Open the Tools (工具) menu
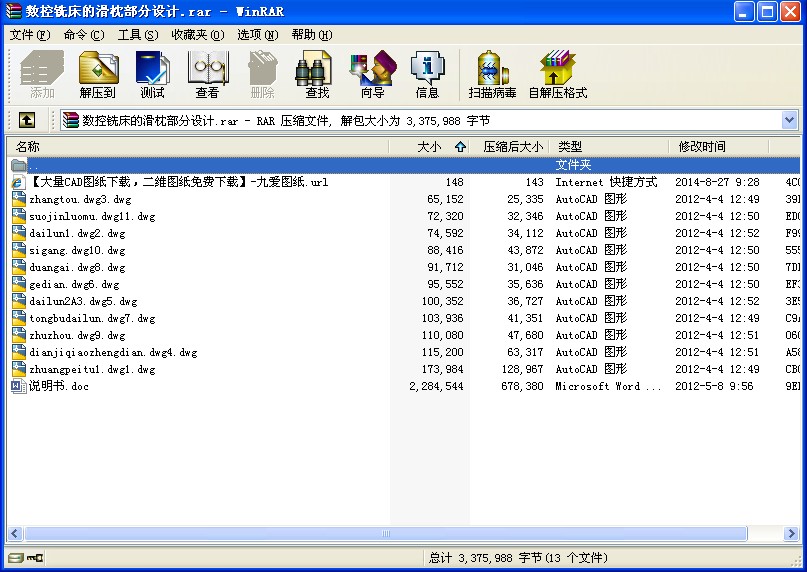The width and height of the screenshot is (807, 572). click(x=137, y=34)
